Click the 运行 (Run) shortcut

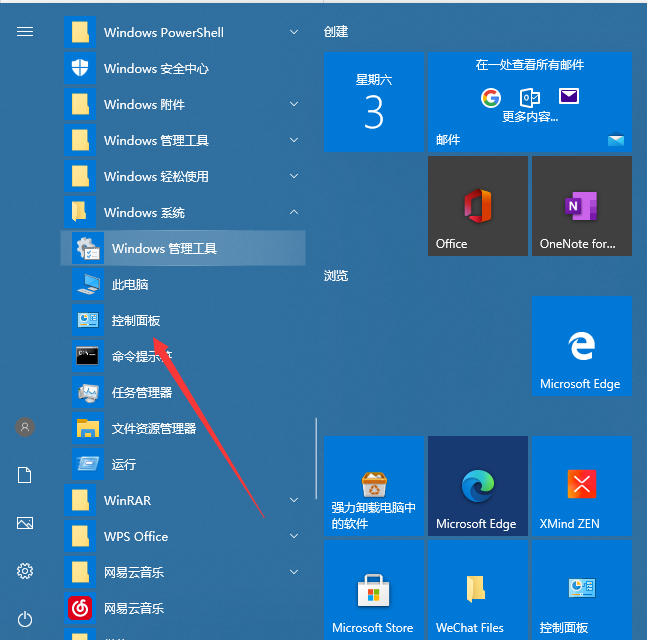tap(123, 464)
